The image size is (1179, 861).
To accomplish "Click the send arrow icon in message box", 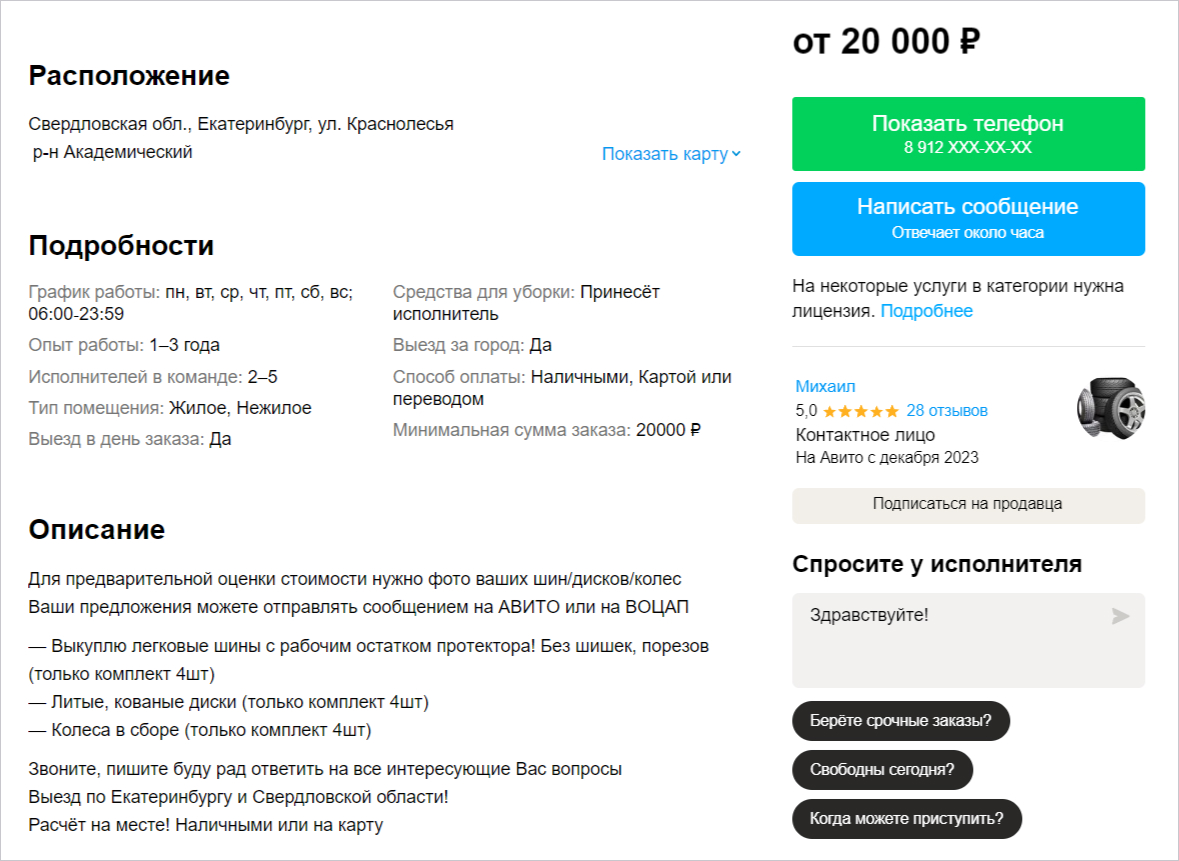I will 1120,616.
